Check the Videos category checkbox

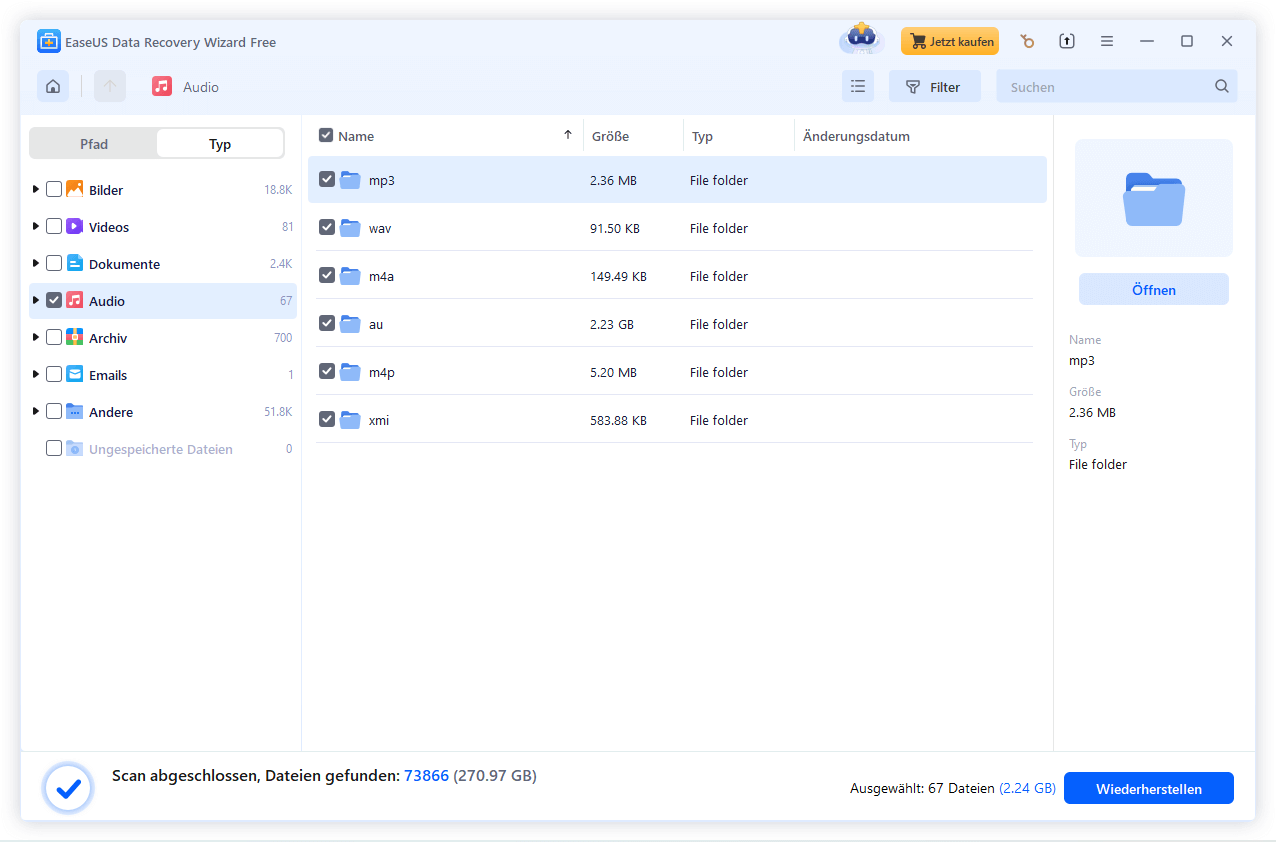tap(54, 226)
